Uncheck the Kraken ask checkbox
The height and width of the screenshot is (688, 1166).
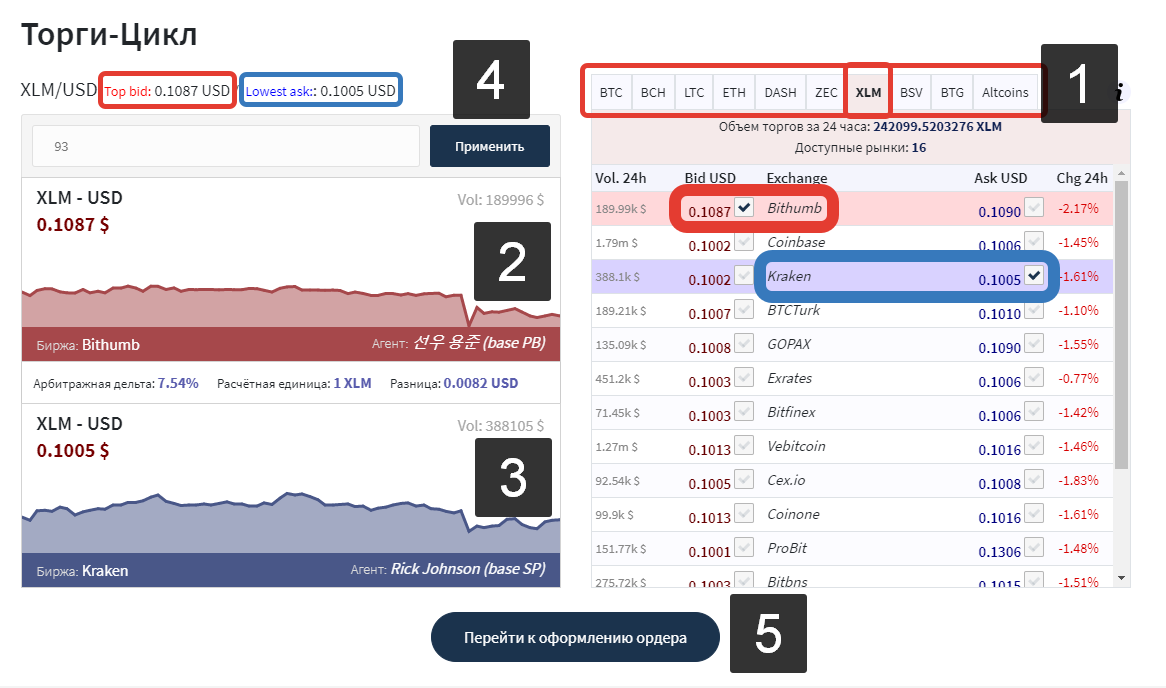pos(1034,275)
